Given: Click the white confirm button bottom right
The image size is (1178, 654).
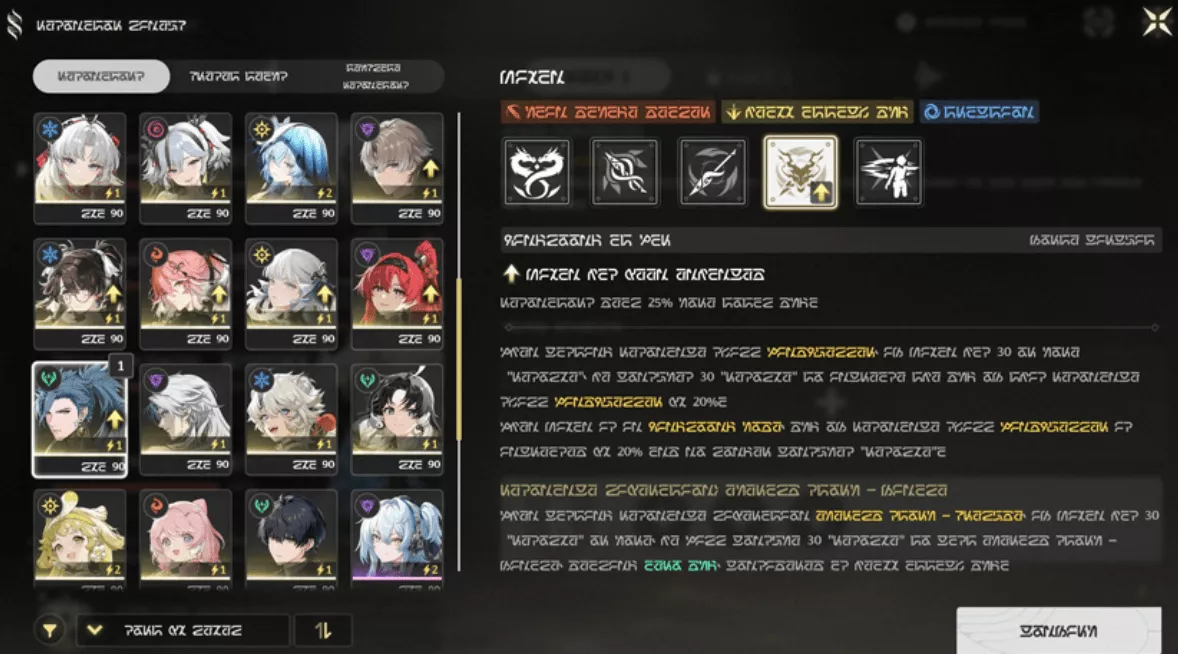Looking at the screenshot, I should 1059,631.
